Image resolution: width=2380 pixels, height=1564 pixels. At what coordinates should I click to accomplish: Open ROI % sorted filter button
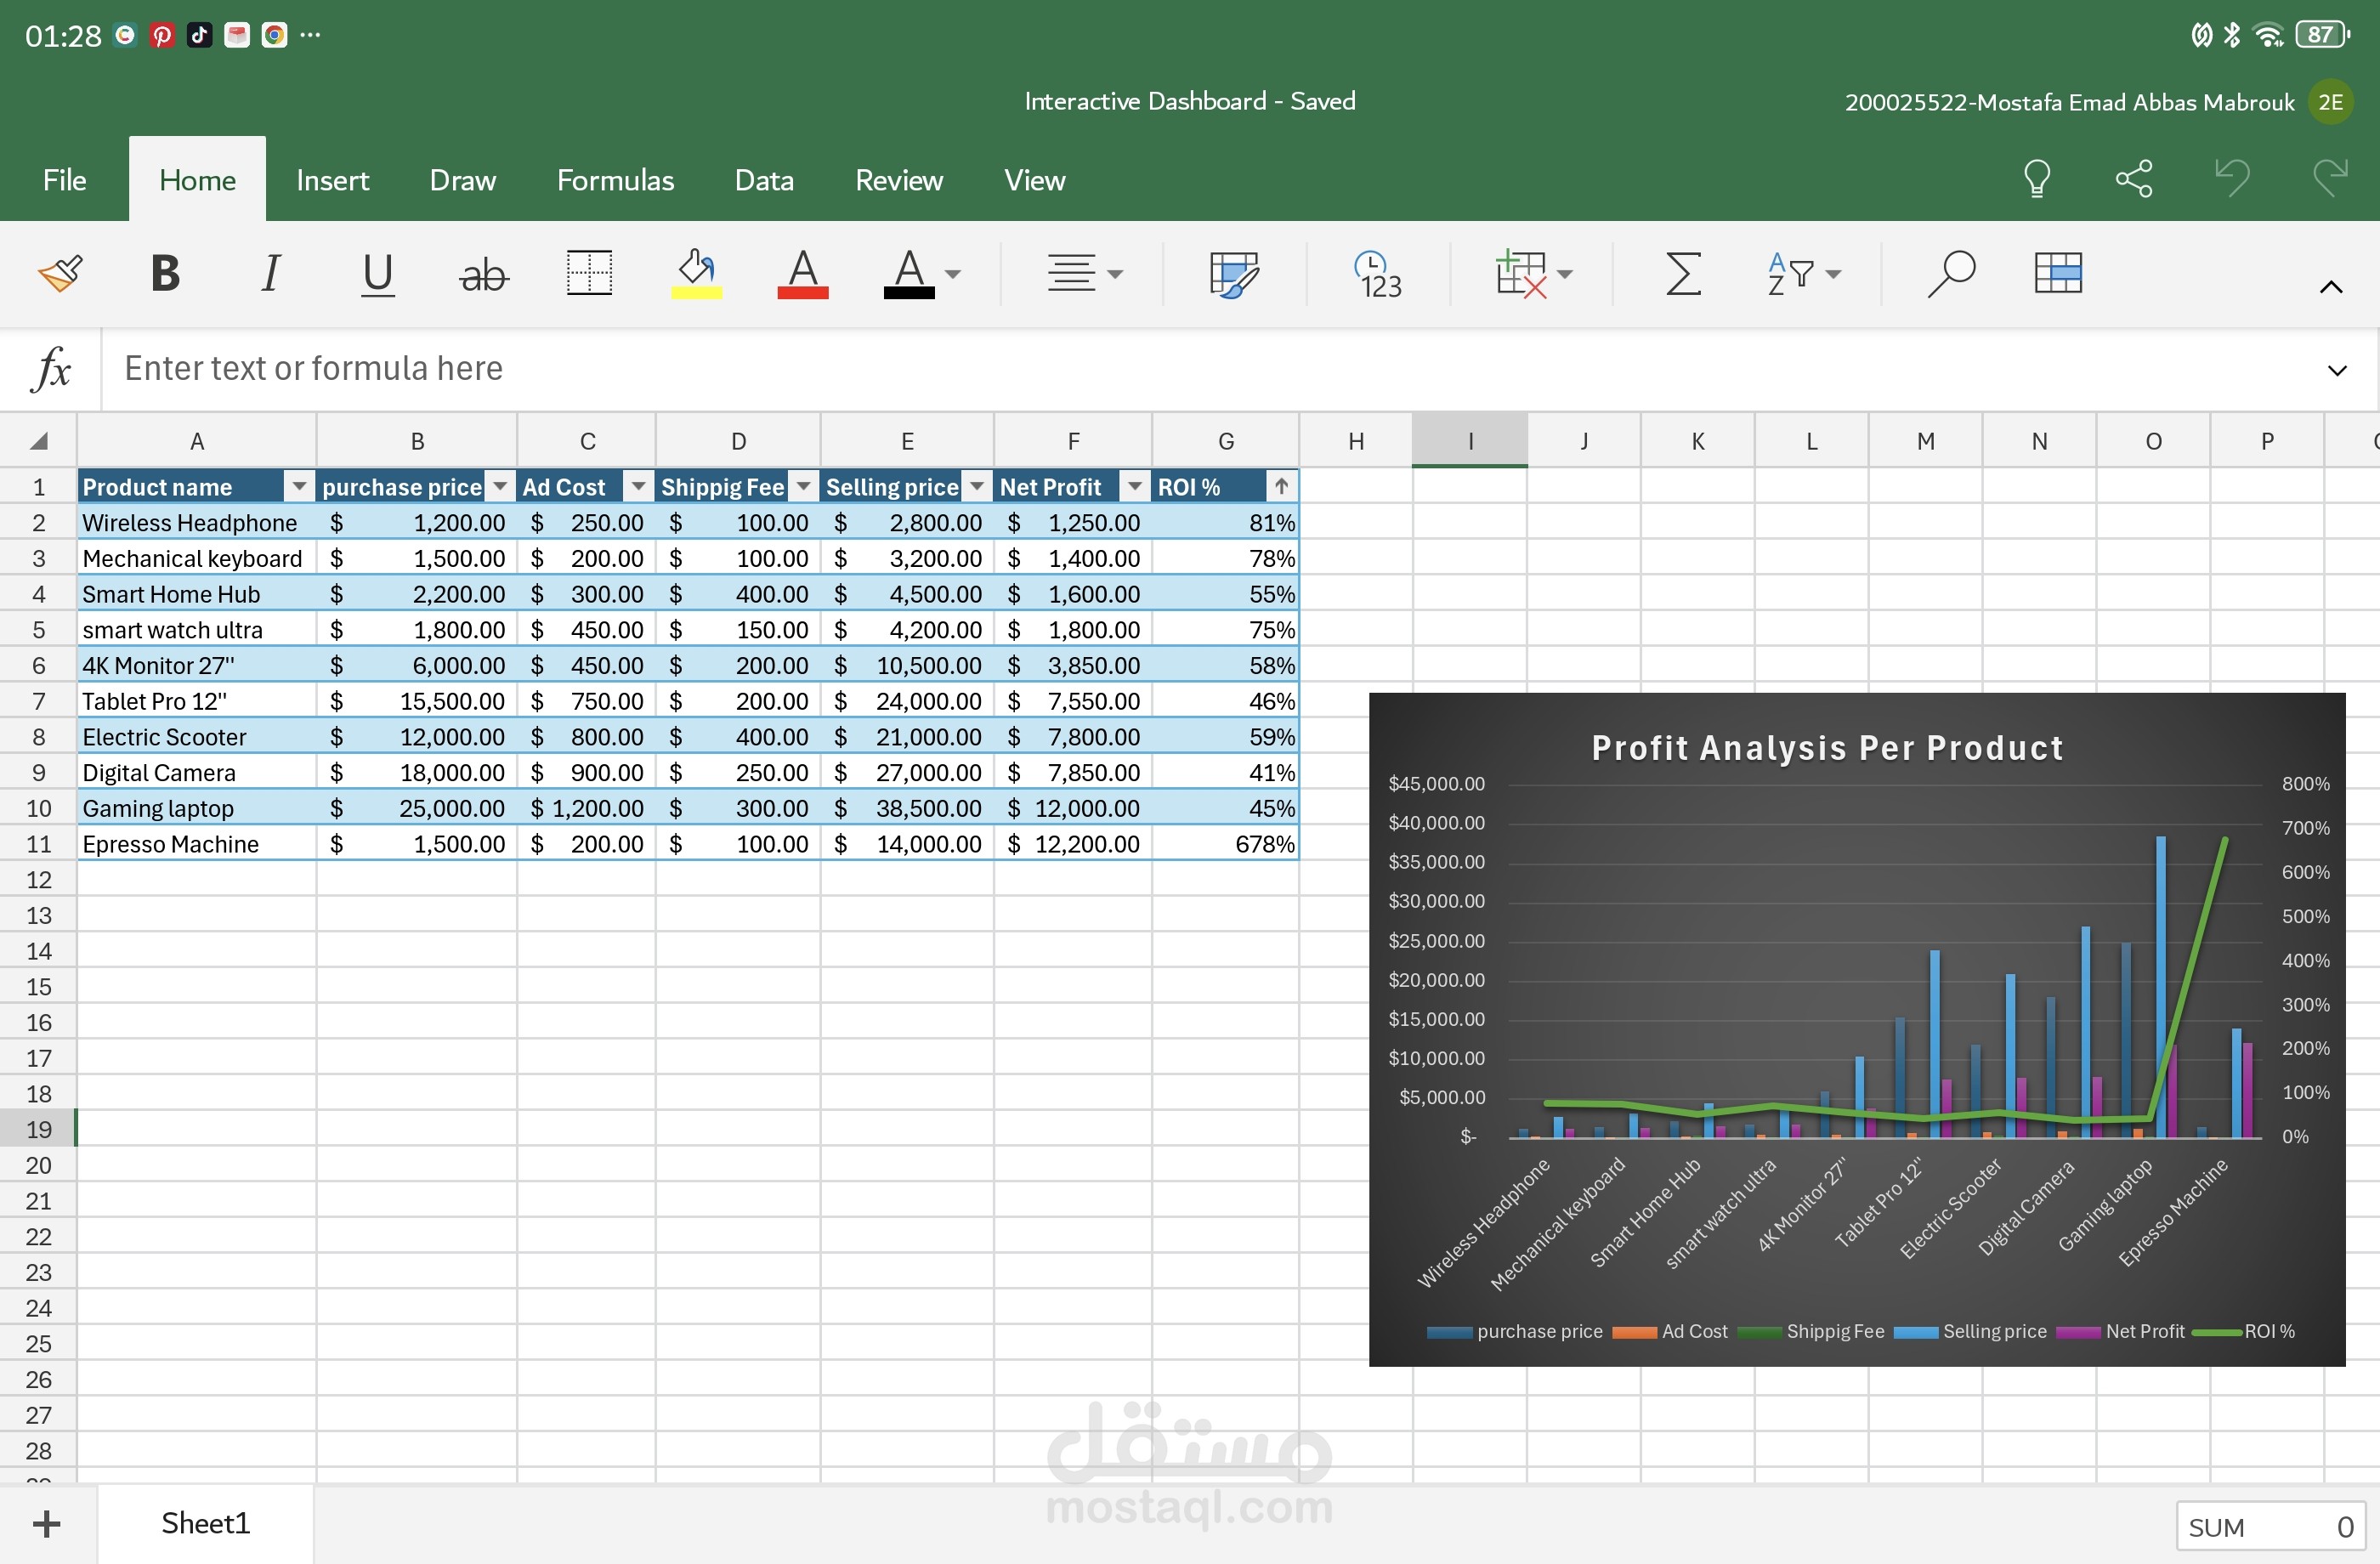click(1281, 487)
